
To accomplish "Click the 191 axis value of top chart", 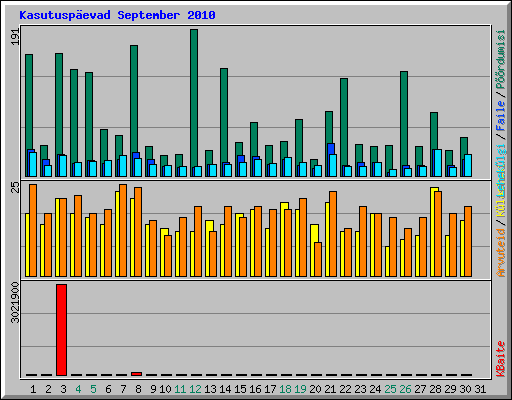I will 15,37.
